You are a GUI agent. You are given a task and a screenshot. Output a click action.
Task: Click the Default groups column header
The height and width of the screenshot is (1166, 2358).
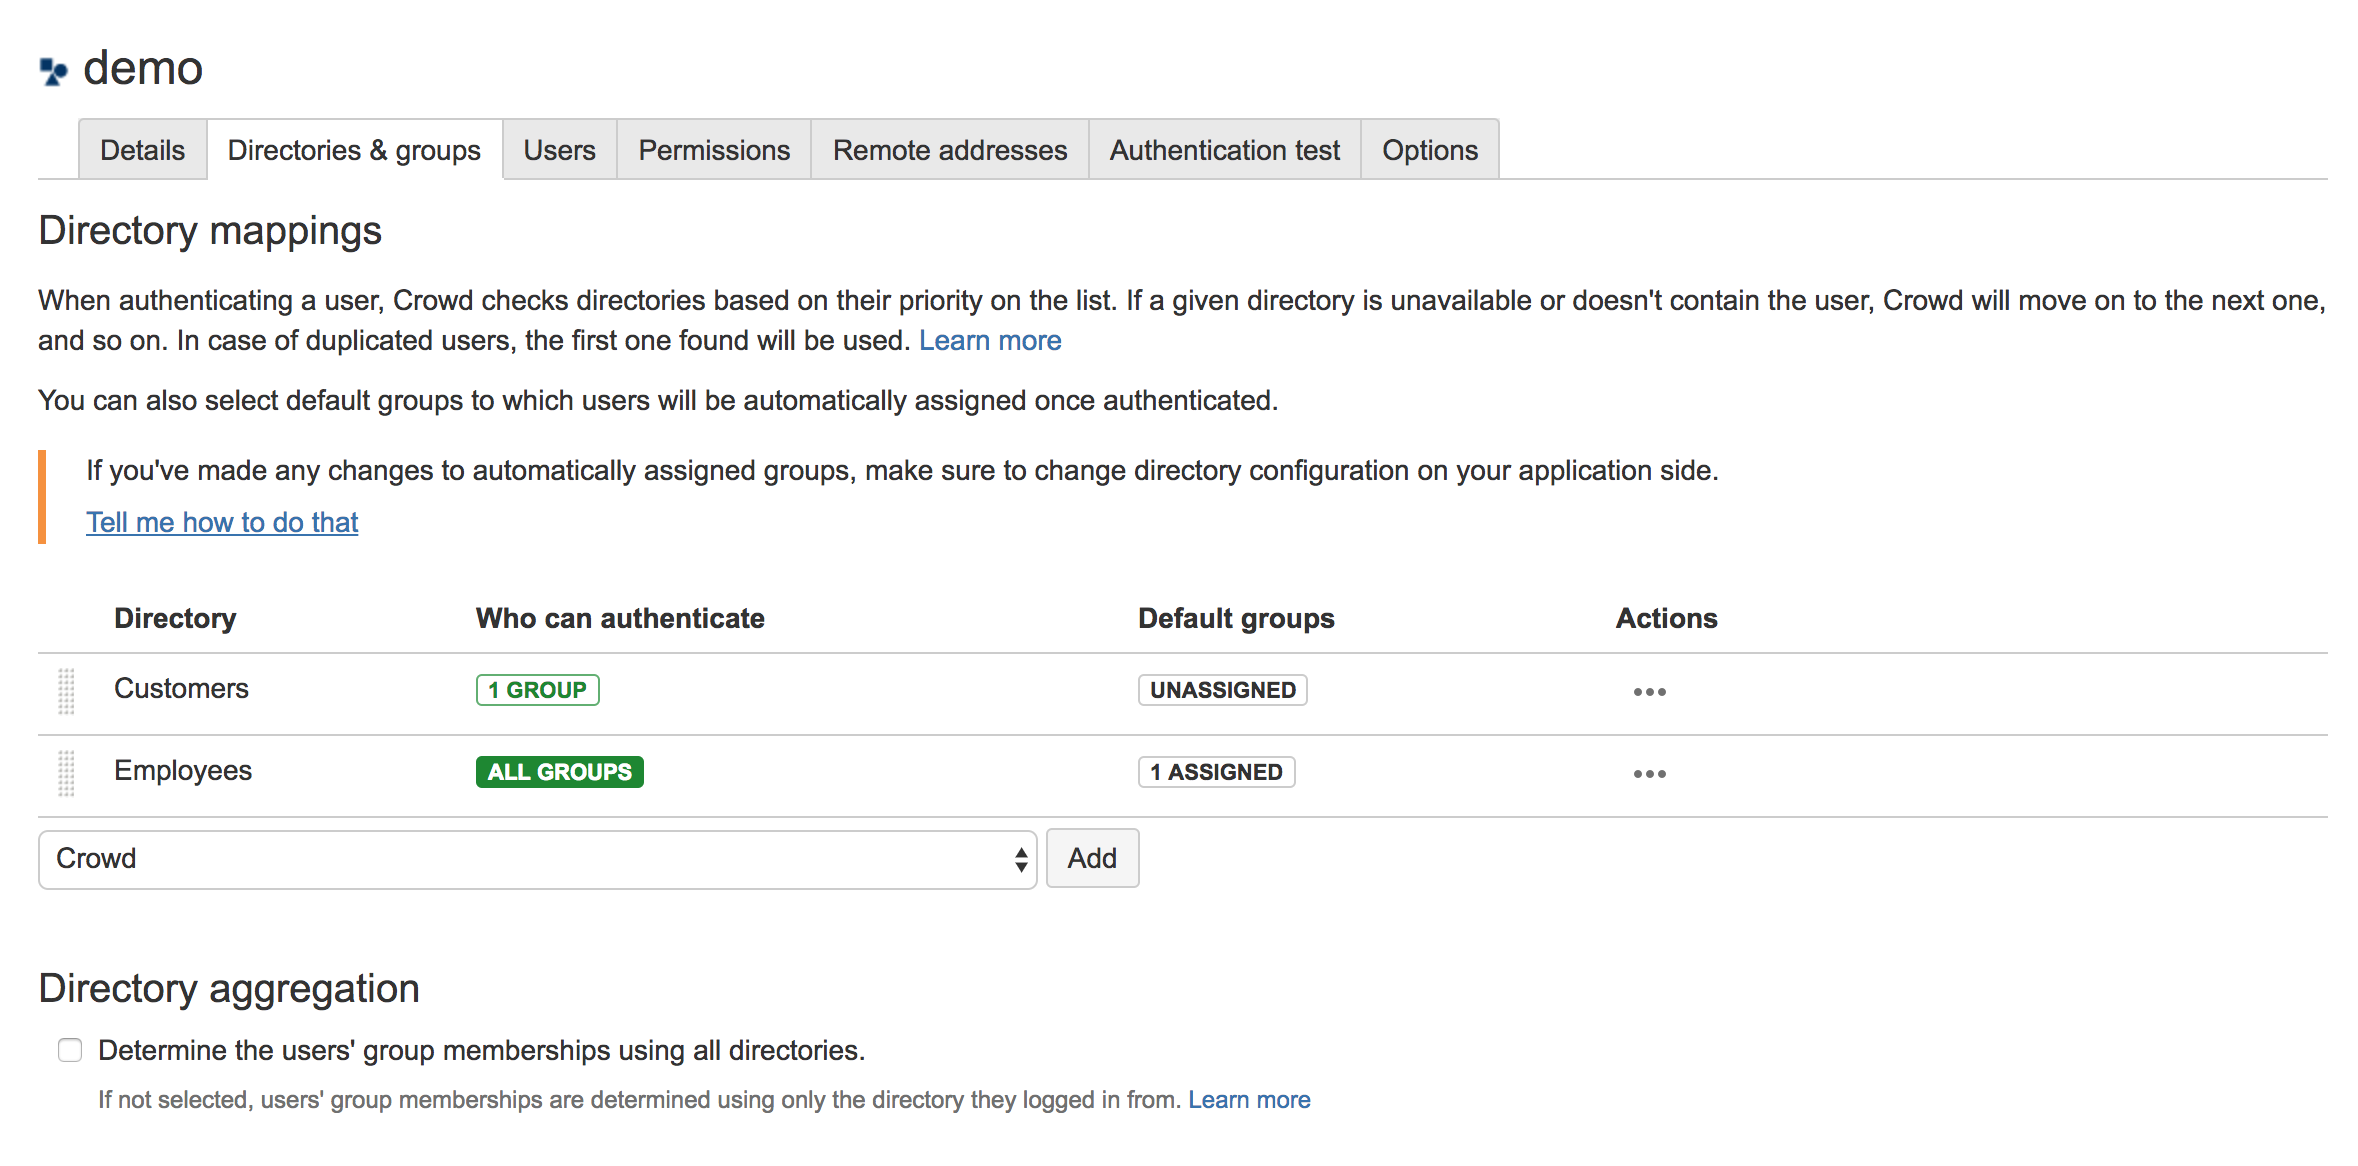point(1236,618)
